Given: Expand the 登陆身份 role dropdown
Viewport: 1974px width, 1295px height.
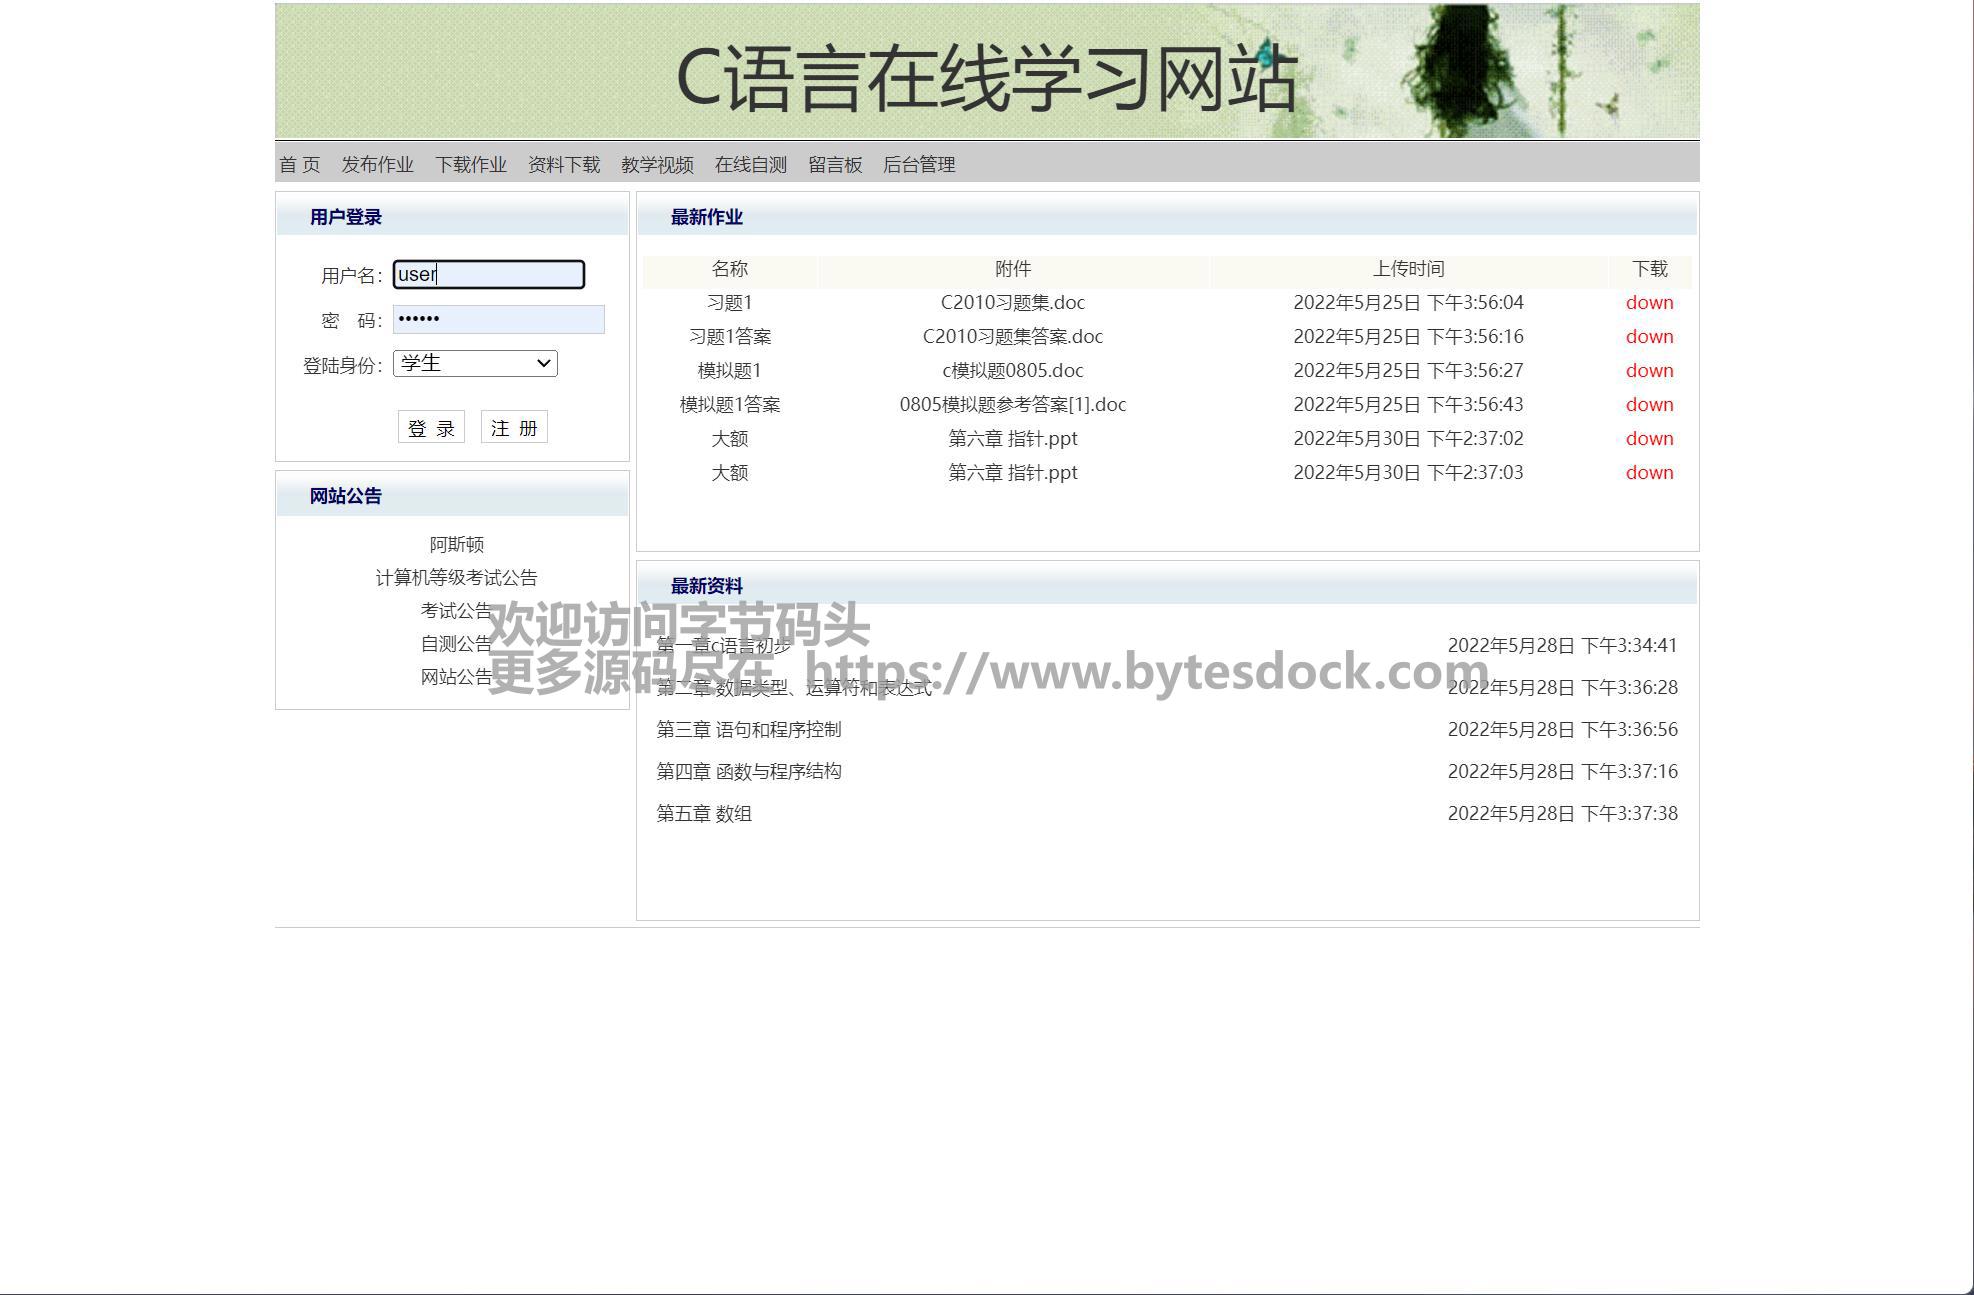Looking at the screenshot, I should pos(475,364).
